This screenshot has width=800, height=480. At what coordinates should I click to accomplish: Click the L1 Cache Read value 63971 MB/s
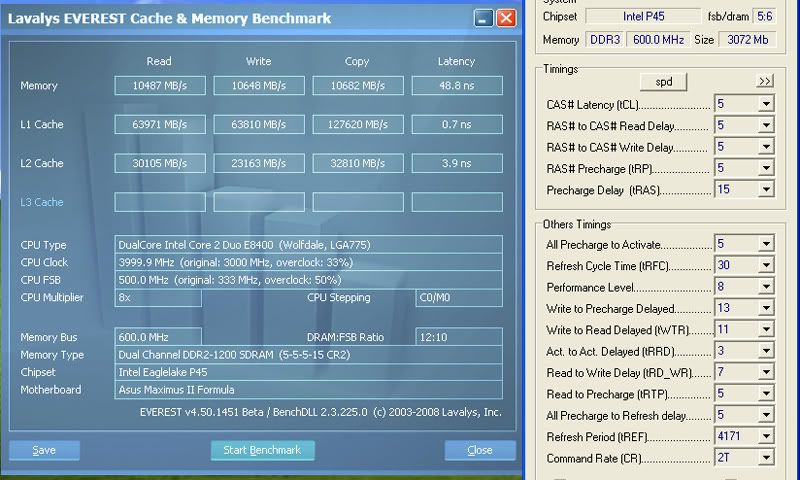tap(160, 124)
